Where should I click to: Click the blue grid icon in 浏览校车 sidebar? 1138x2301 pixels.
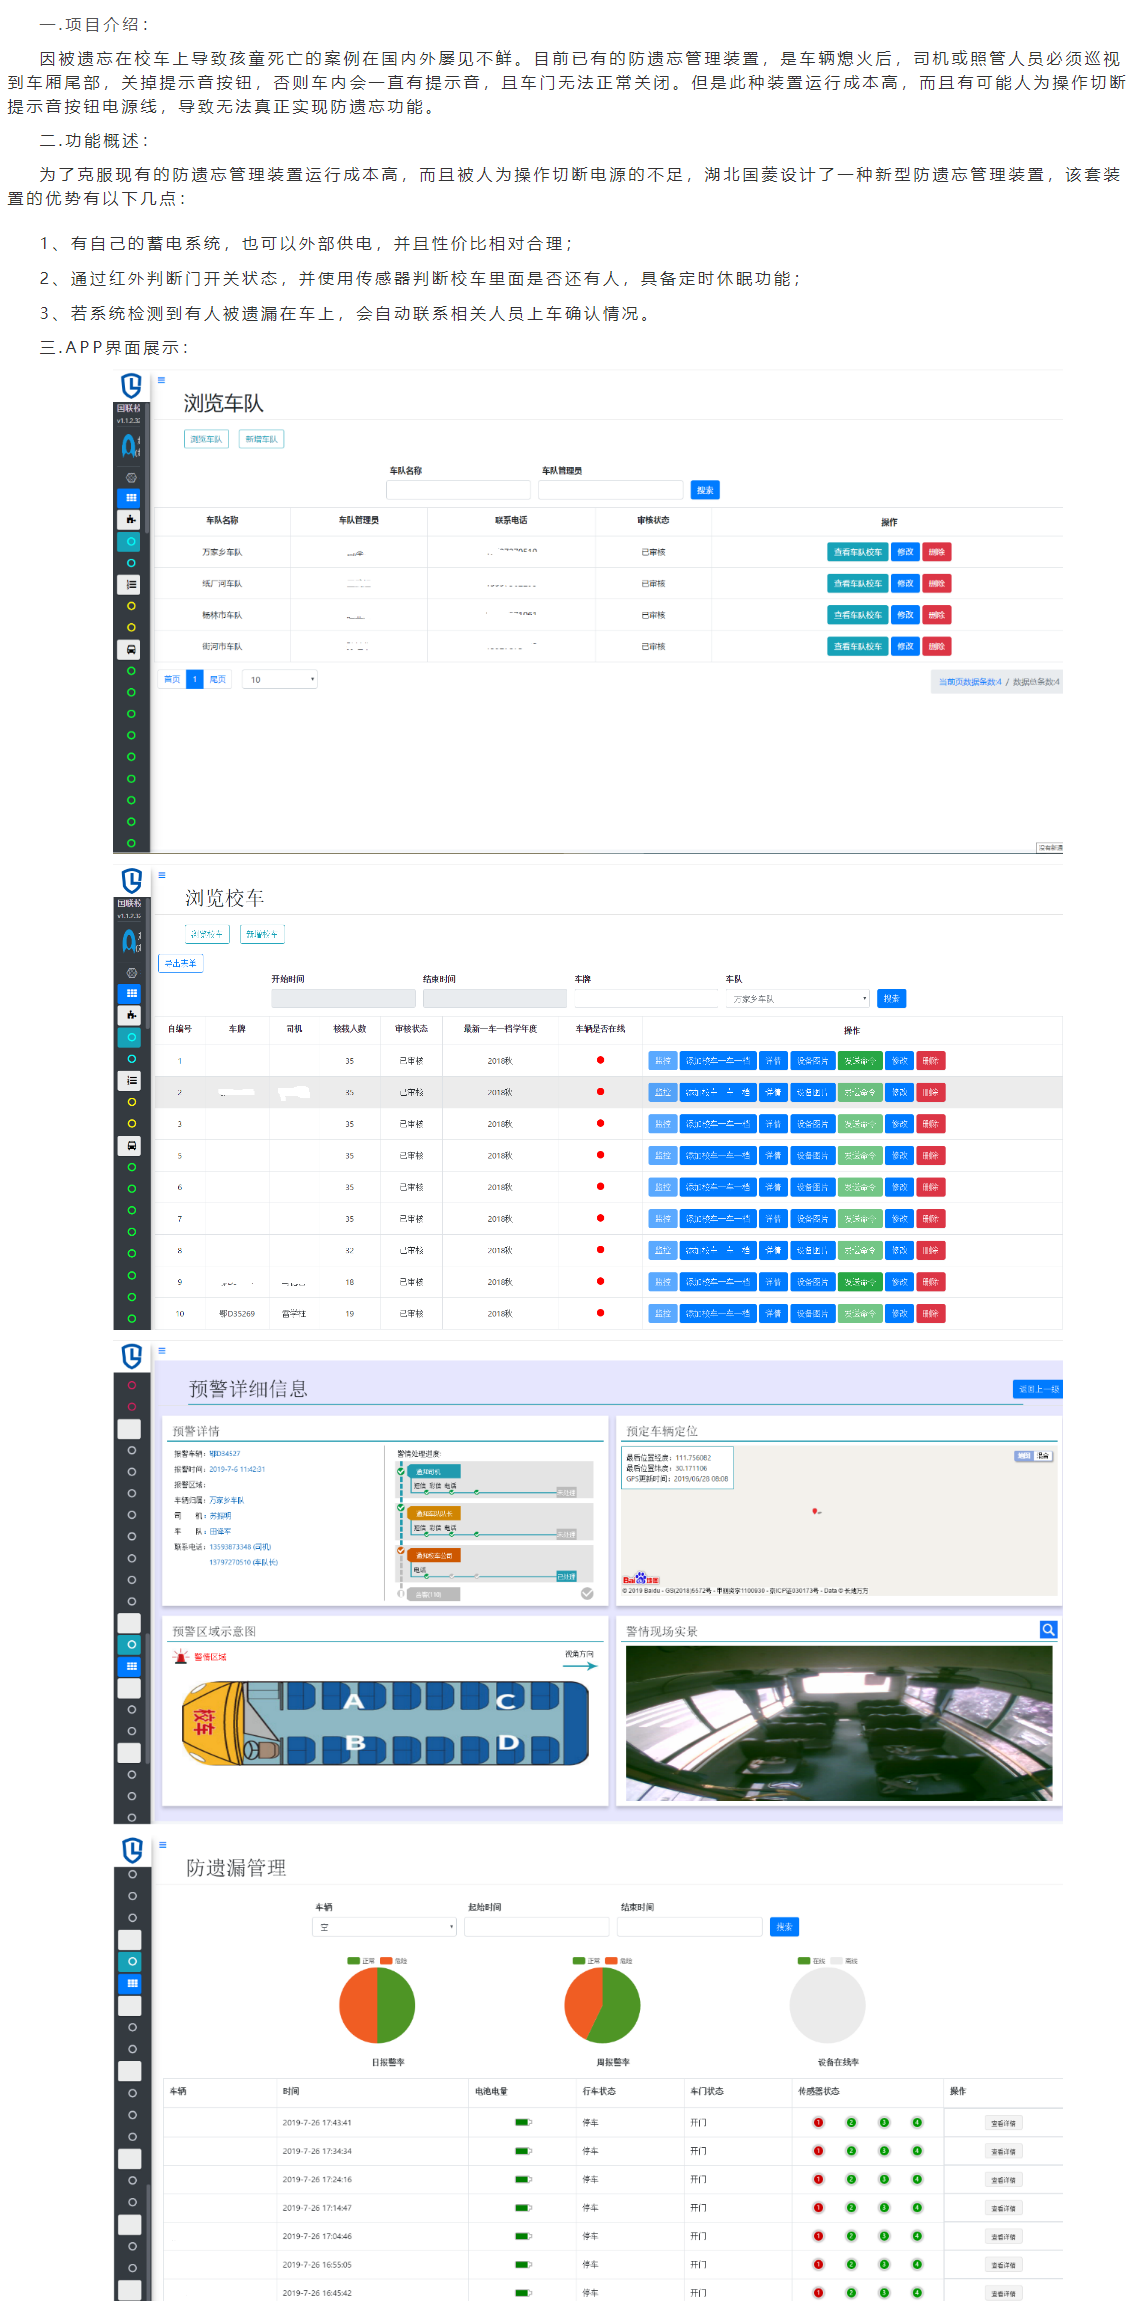coord(131,993)
